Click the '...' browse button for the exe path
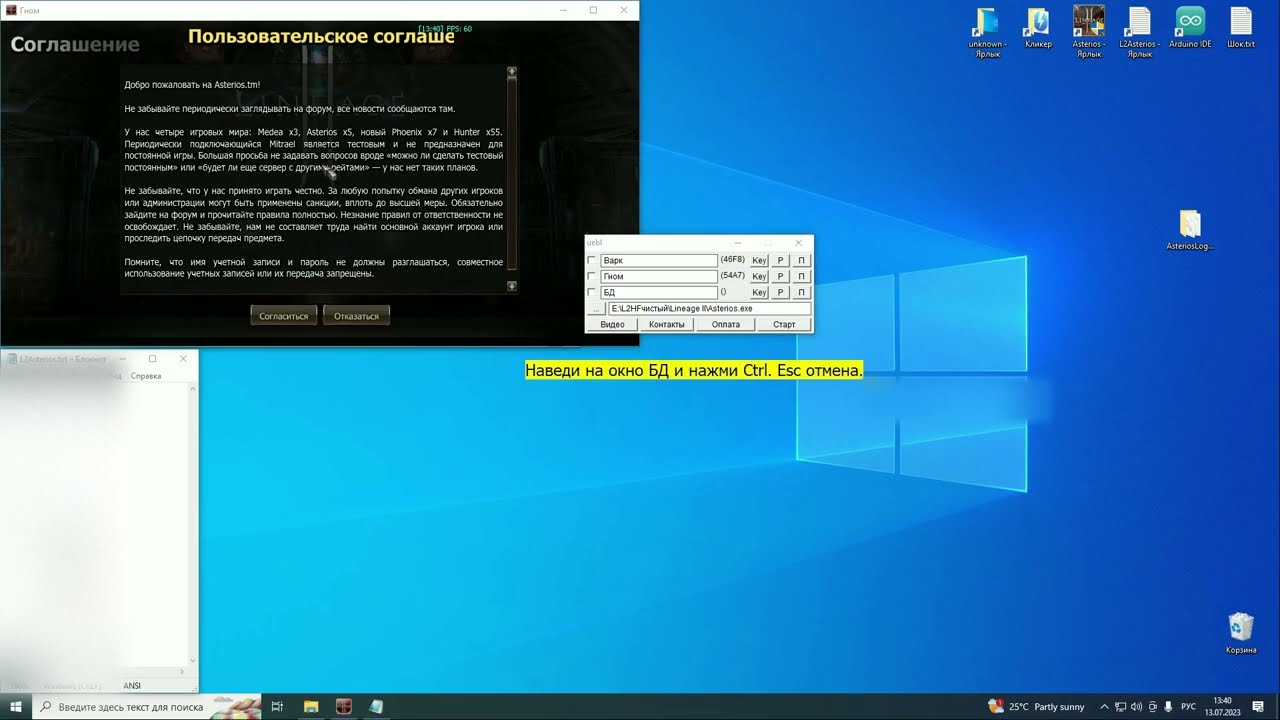Screen dimensions: 1280x720 point(596,309)
